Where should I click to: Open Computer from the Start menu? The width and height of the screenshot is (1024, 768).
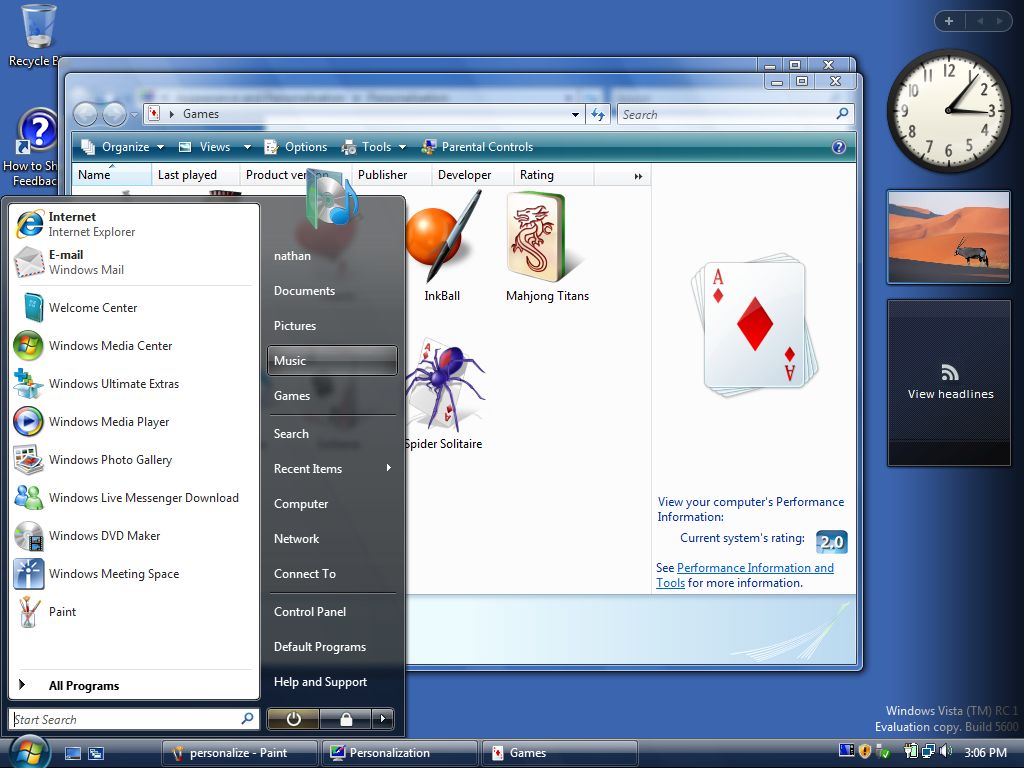click(x=332, y=504)
